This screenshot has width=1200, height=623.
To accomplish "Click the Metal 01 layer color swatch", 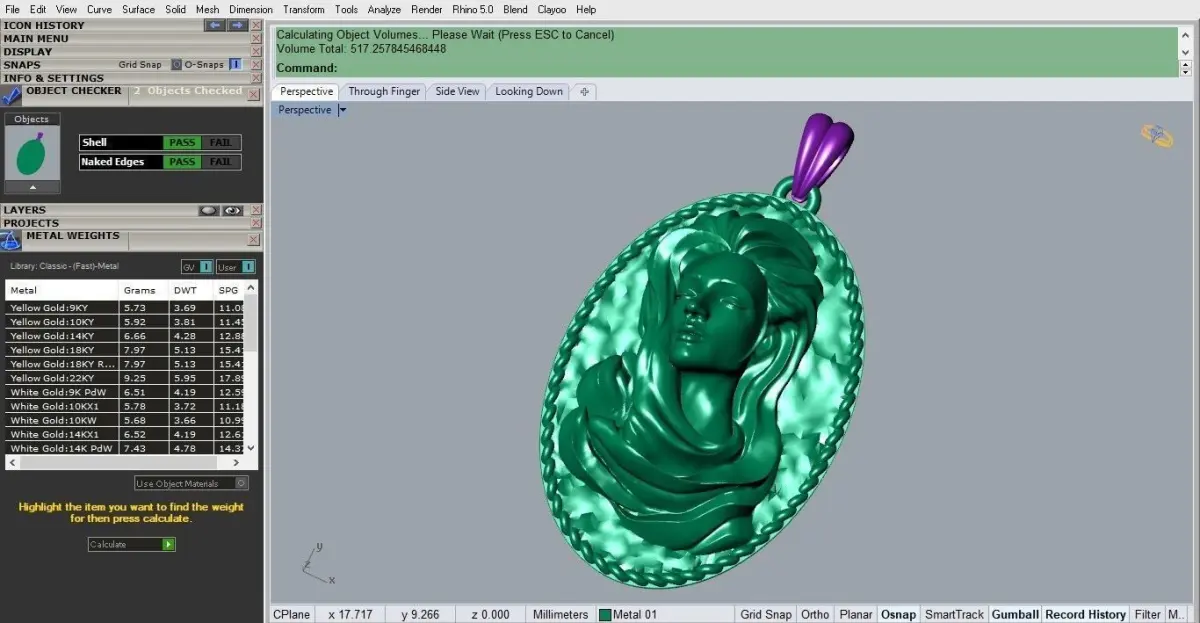I will tap(605, 614).
